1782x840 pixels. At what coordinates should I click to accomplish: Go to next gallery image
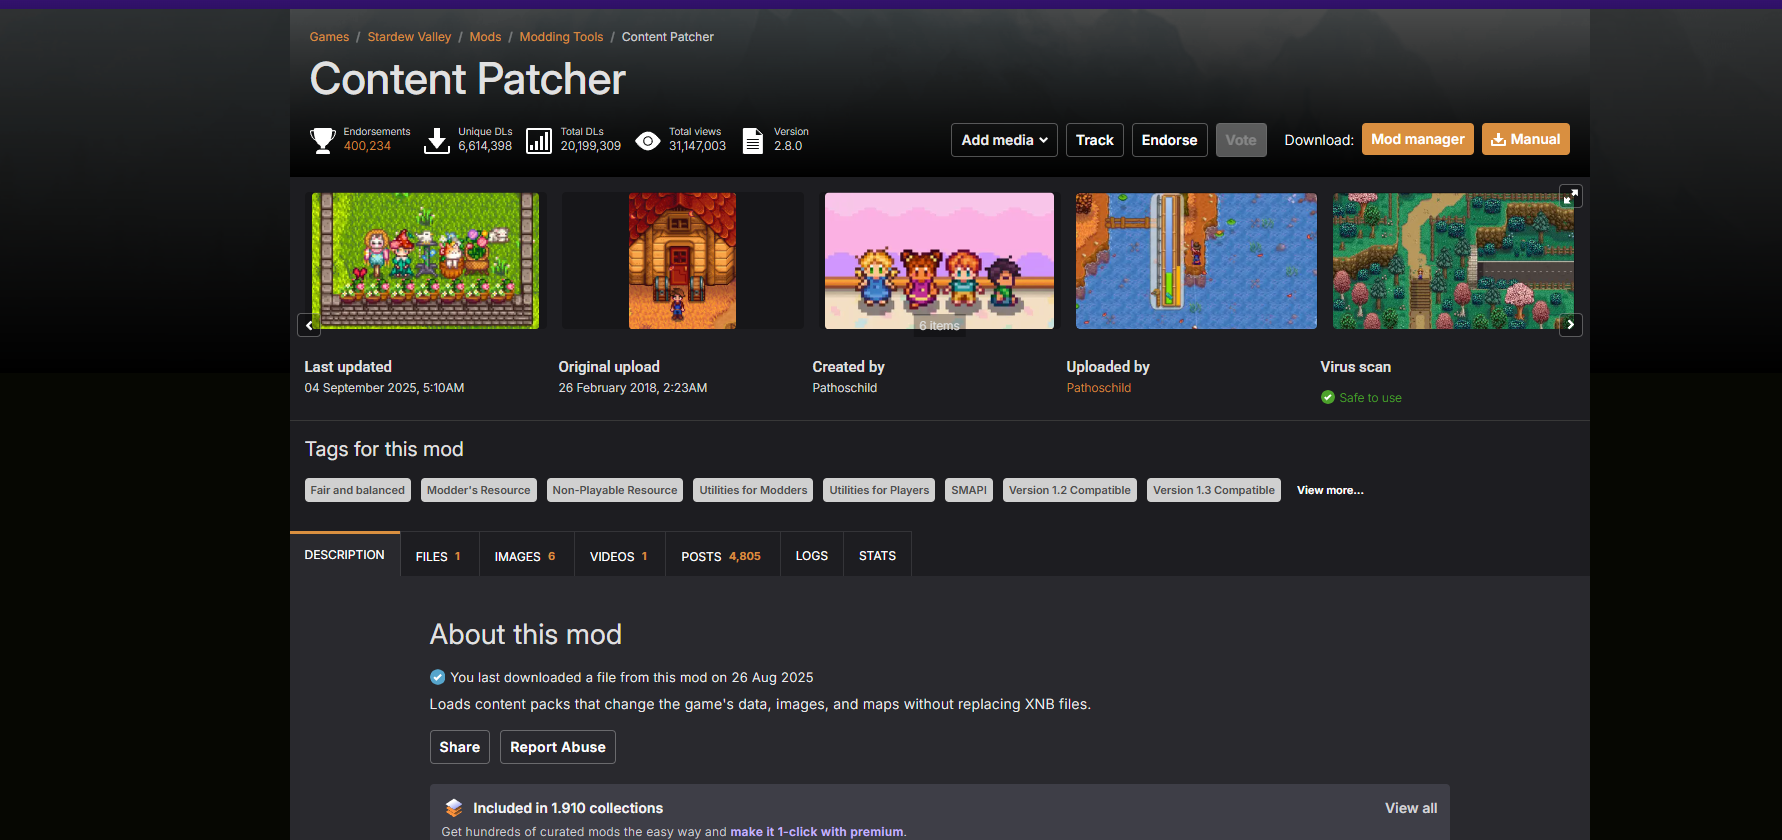click(x=1570, y=325)
